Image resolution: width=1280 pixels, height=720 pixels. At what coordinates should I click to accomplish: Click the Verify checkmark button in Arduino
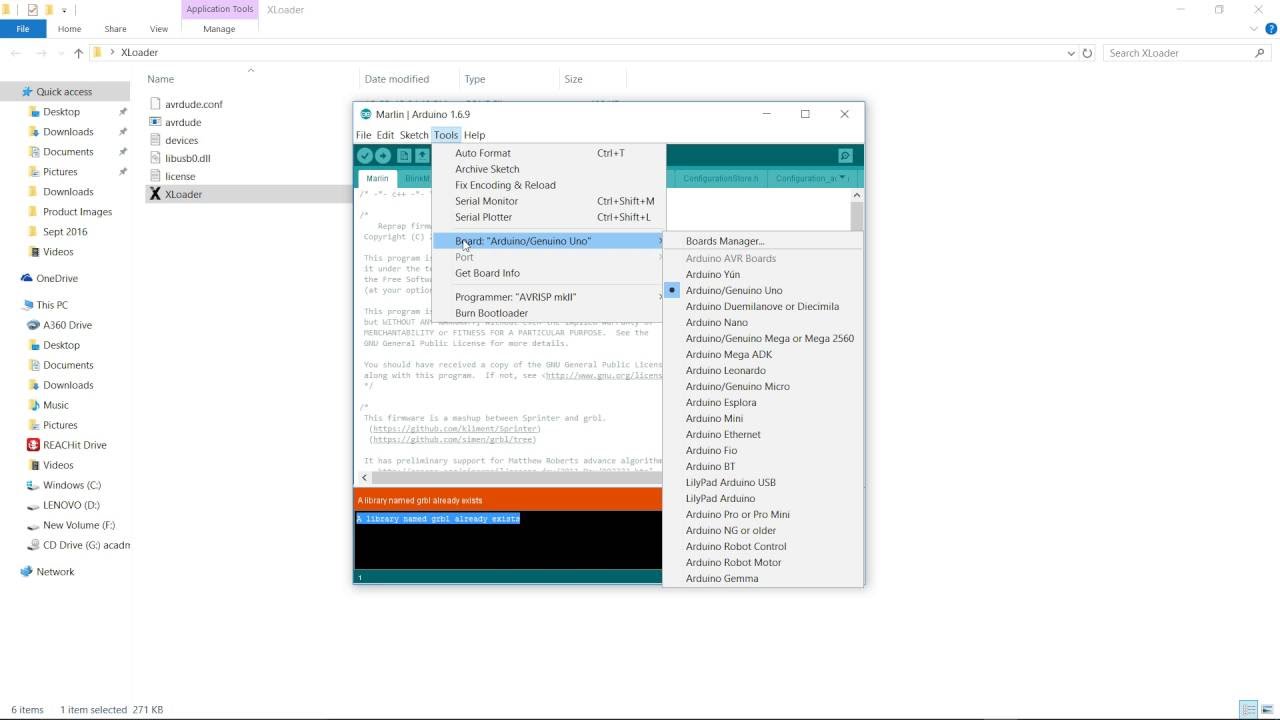tap(365, 156)
